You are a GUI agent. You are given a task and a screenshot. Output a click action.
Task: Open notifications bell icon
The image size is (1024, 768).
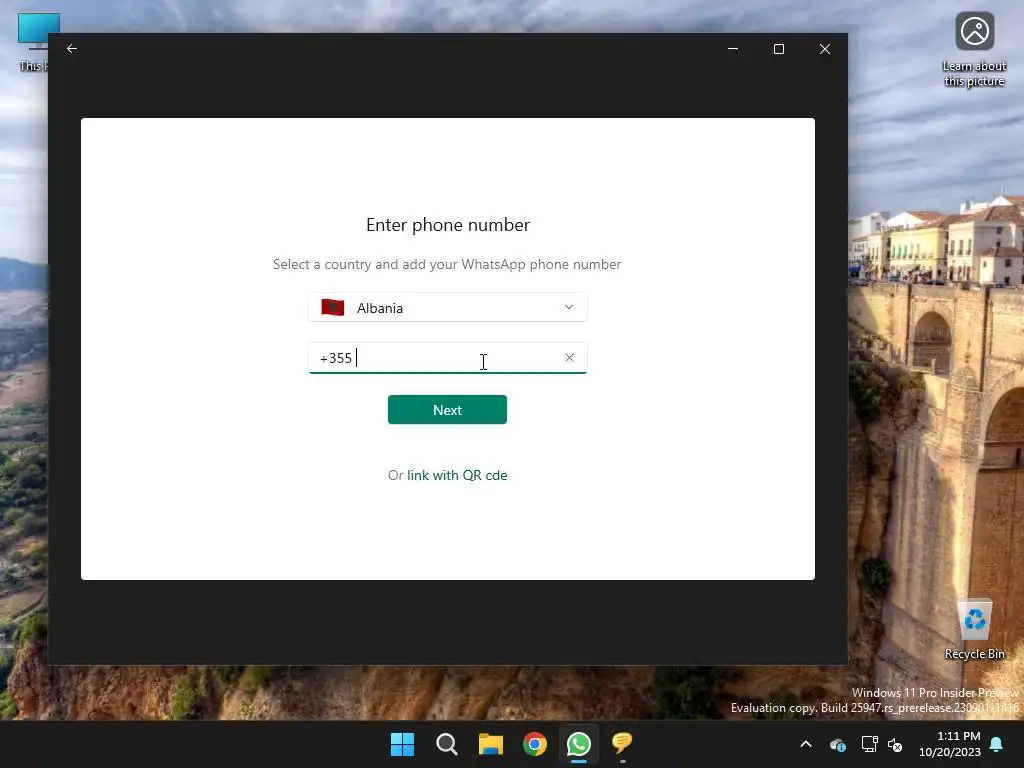[x=997, y=744]
